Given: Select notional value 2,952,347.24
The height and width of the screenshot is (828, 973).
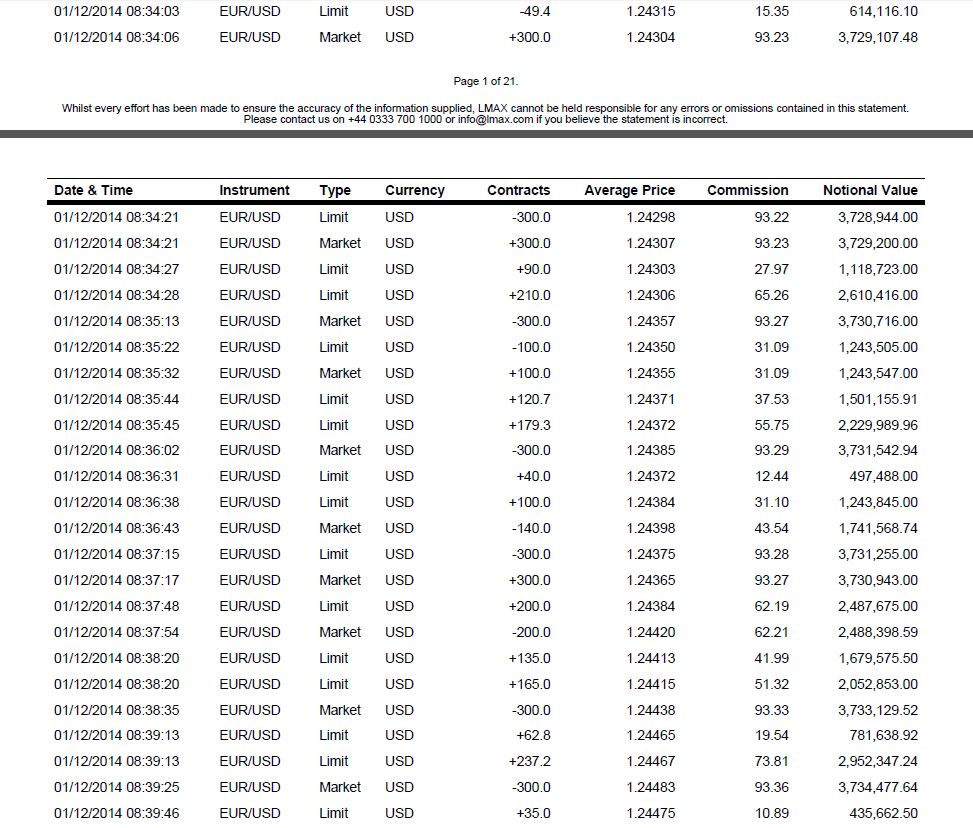Looking at the screenshot, I should [877, 762].
